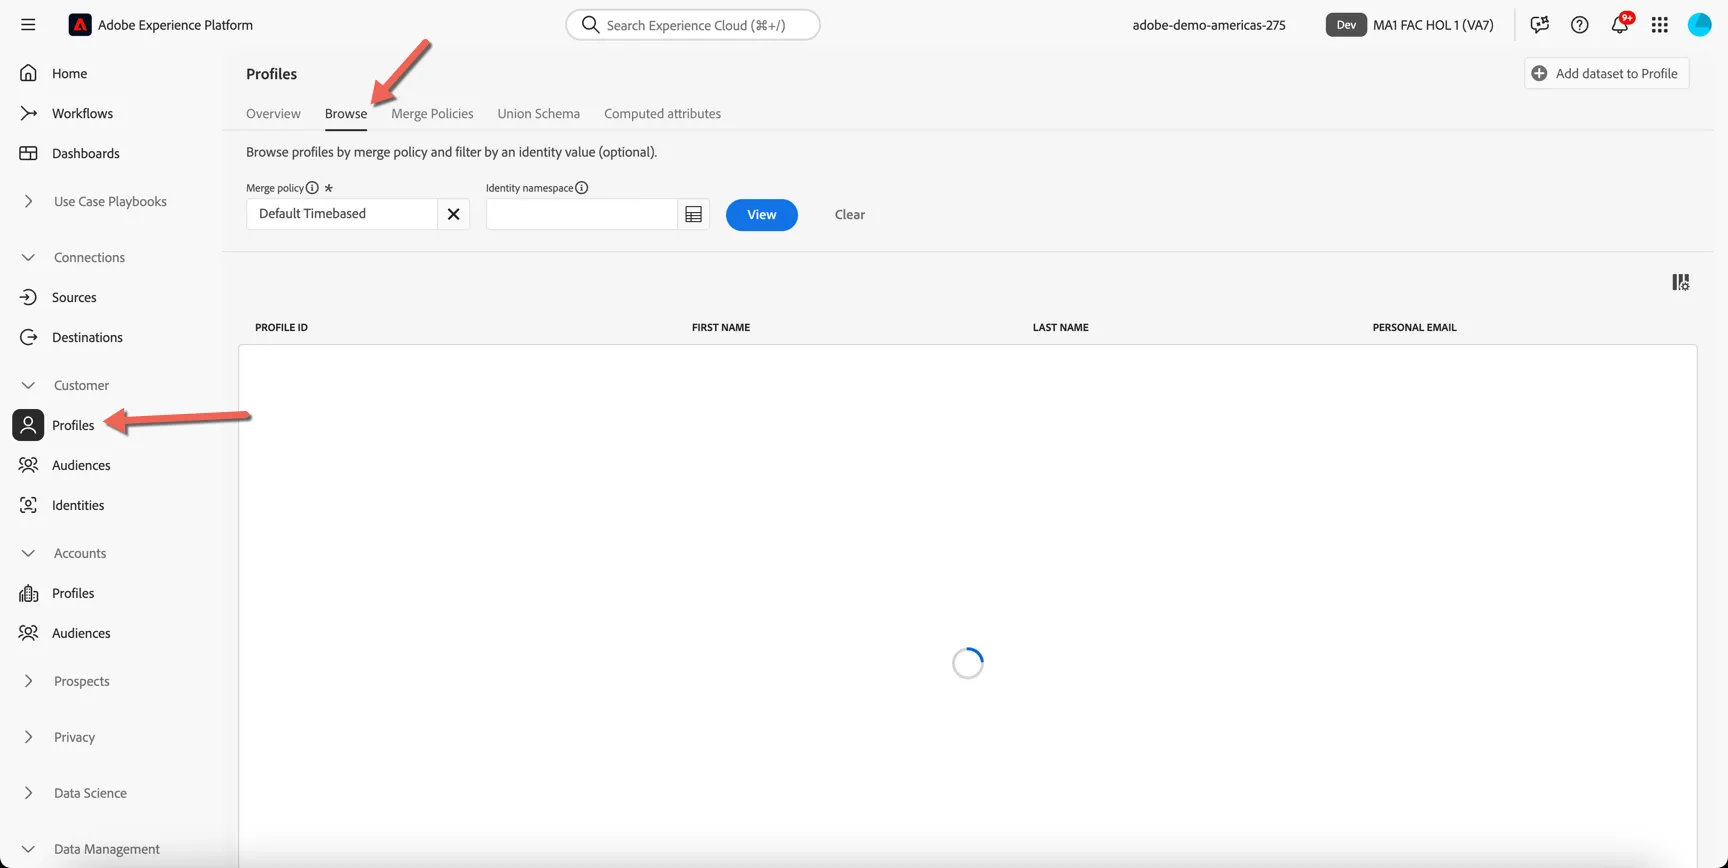Click the Adobe Experience Platform logo
Screen dimensions: 1728x868
[80, 25]
